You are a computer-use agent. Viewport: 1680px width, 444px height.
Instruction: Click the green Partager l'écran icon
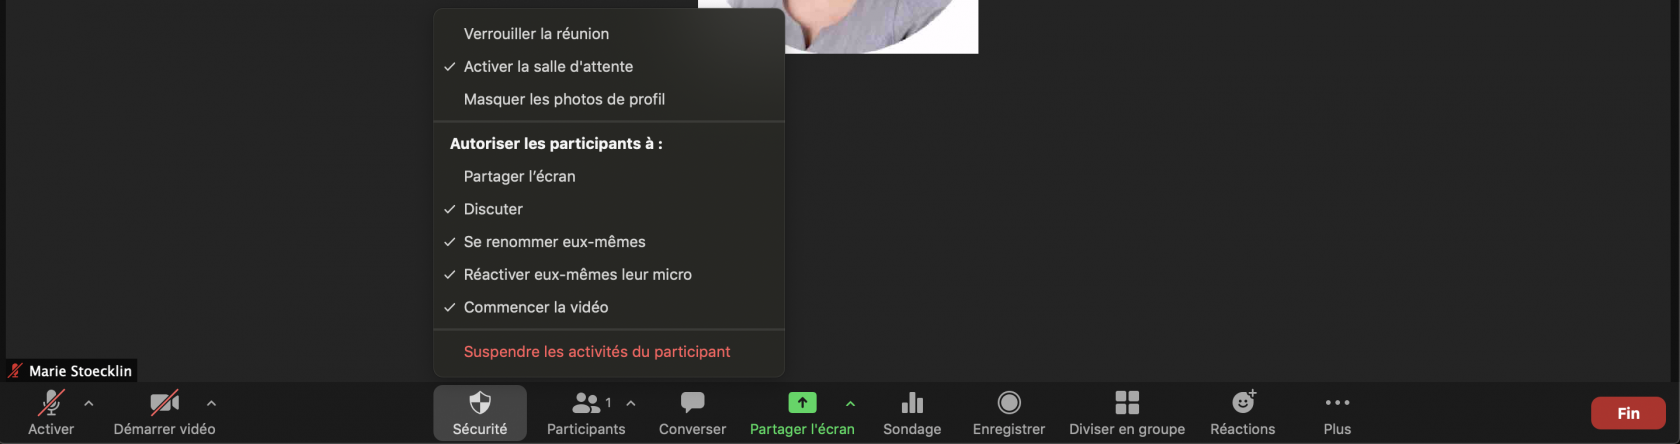click(802, 403)
